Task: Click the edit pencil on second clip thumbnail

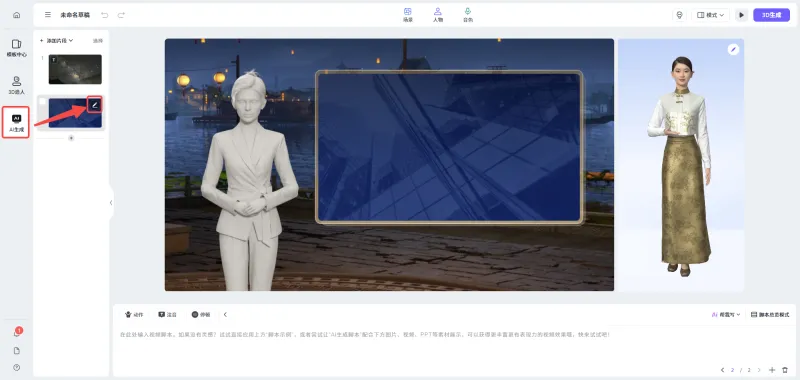Action: pyautogui.click(x=94, y=105)
